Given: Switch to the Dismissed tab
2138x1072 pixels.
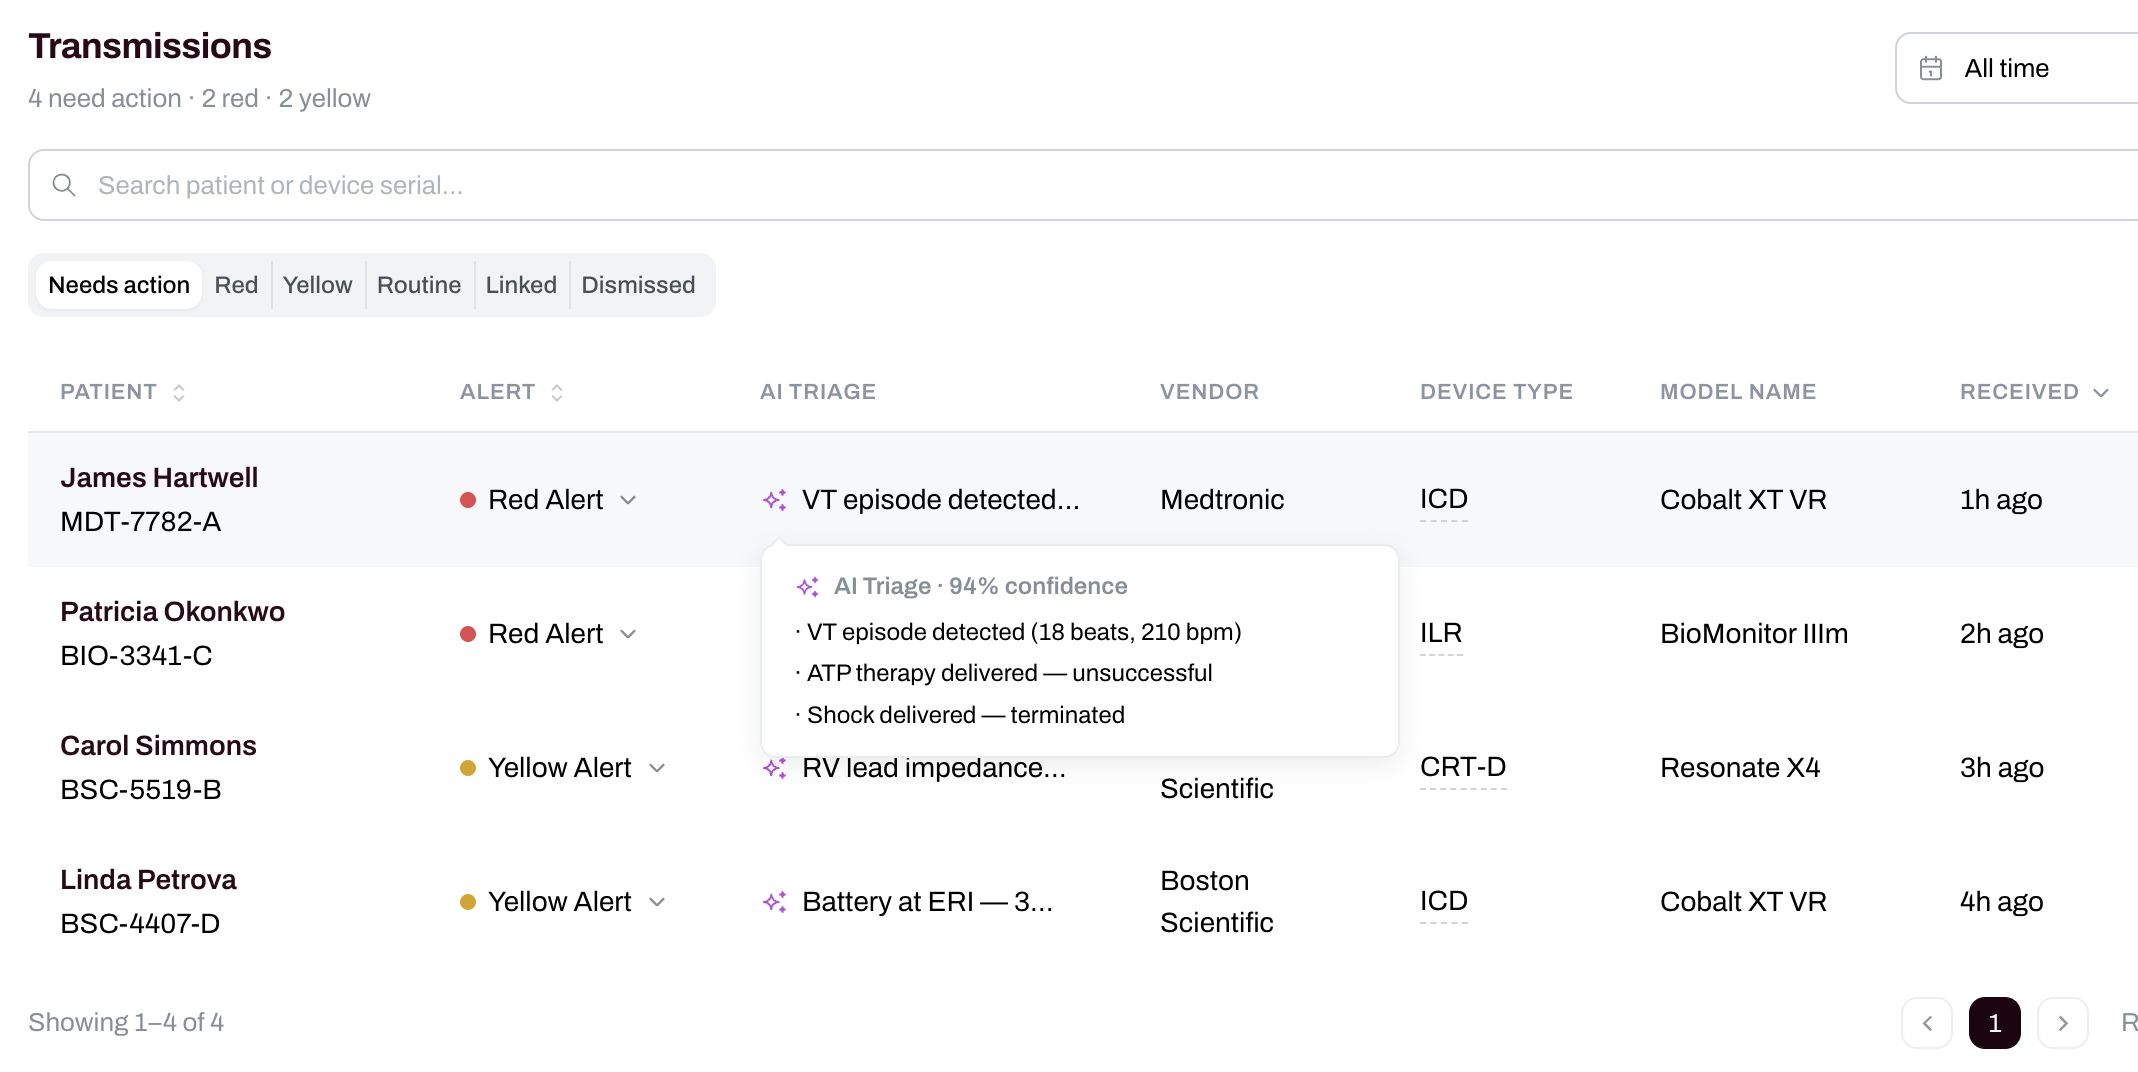Looking at the screenshot, I should (638, 285).
